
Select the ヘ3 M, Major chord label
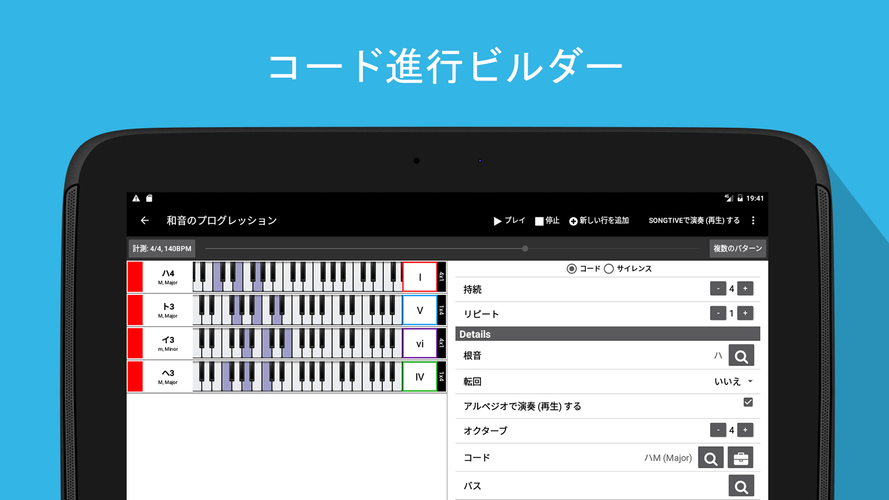(168, 377)
